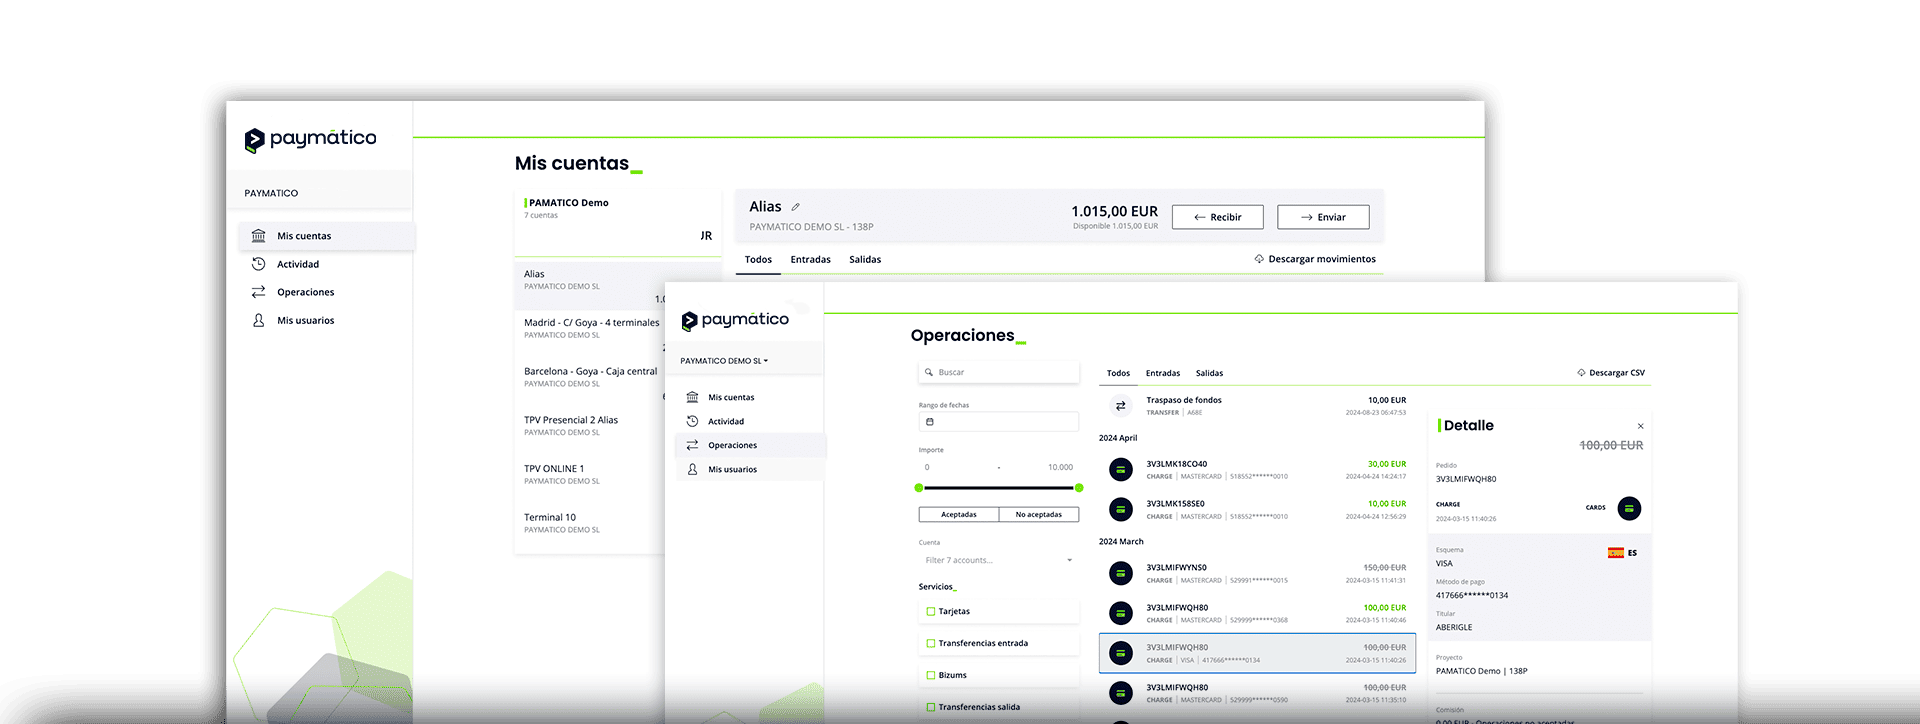Click bank icon beside Mis cuentas, Operaciones window
1920x724 pixels.
point(692,397)
